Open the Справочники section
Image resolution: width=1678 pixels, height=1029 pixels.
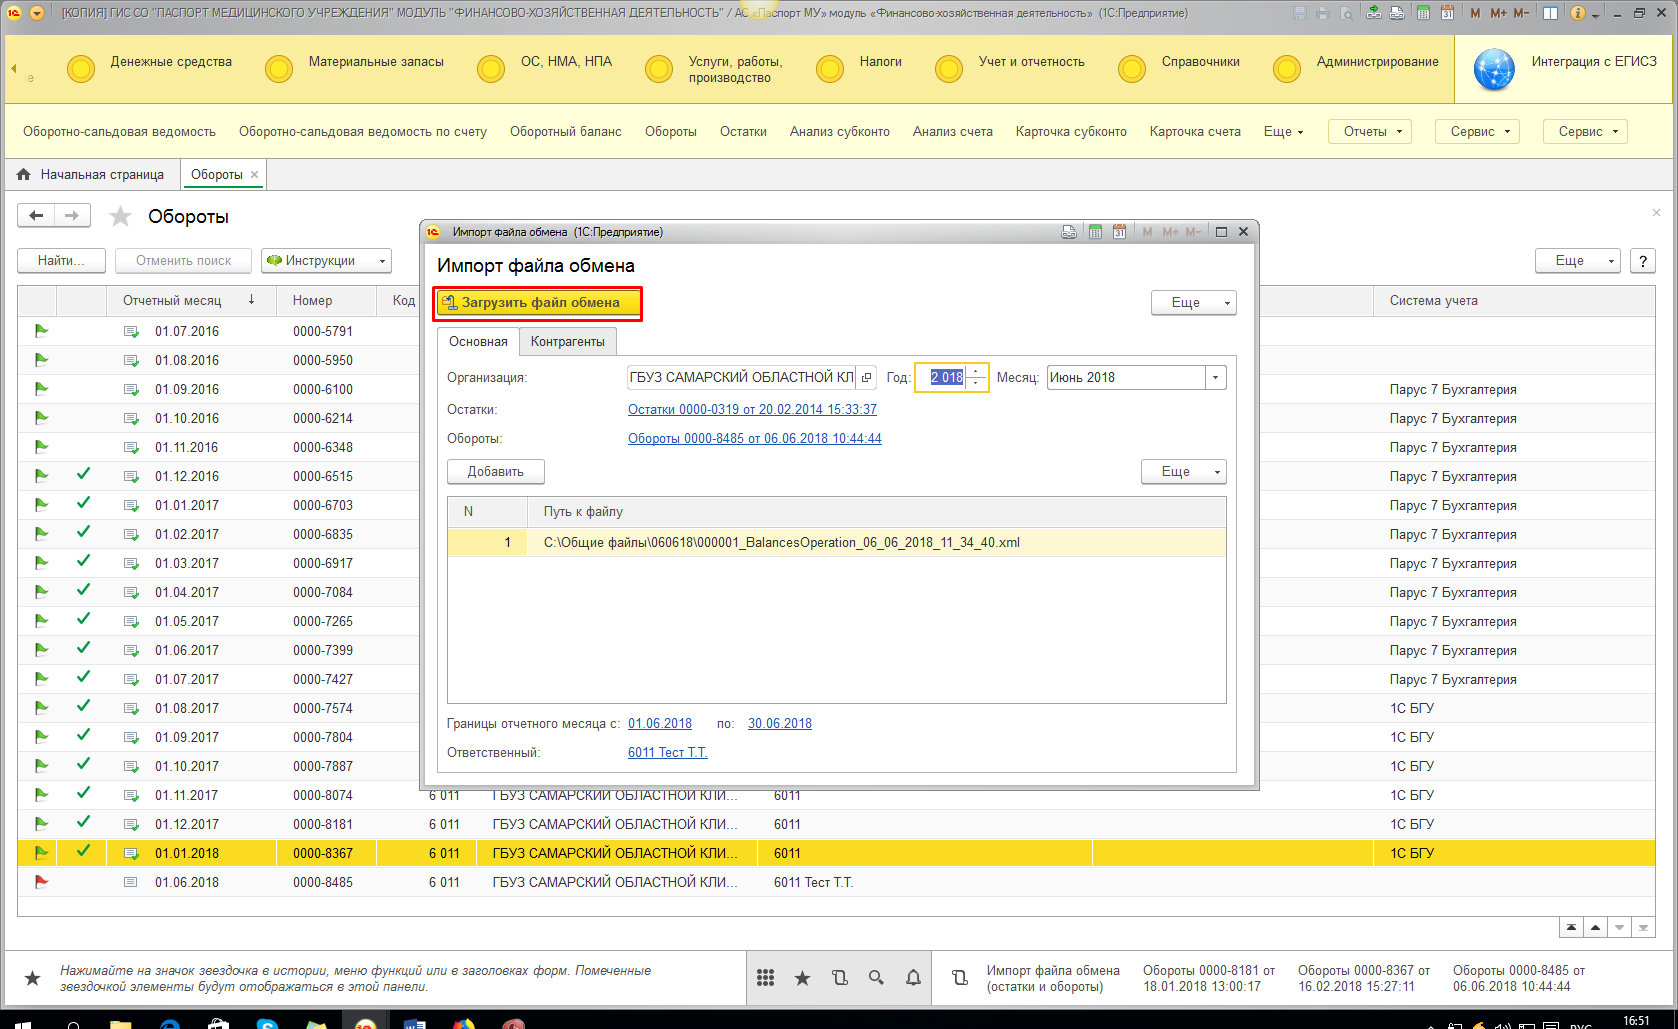(1200, 62)
